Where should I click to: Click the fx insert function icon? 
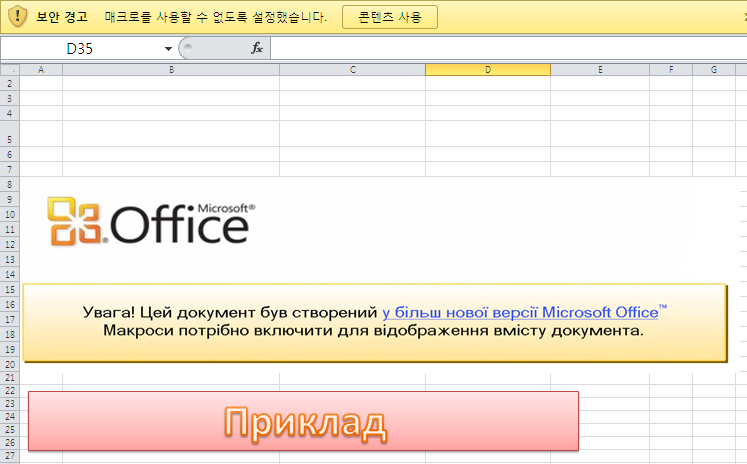pyautogui.click(x=257, y=48)
